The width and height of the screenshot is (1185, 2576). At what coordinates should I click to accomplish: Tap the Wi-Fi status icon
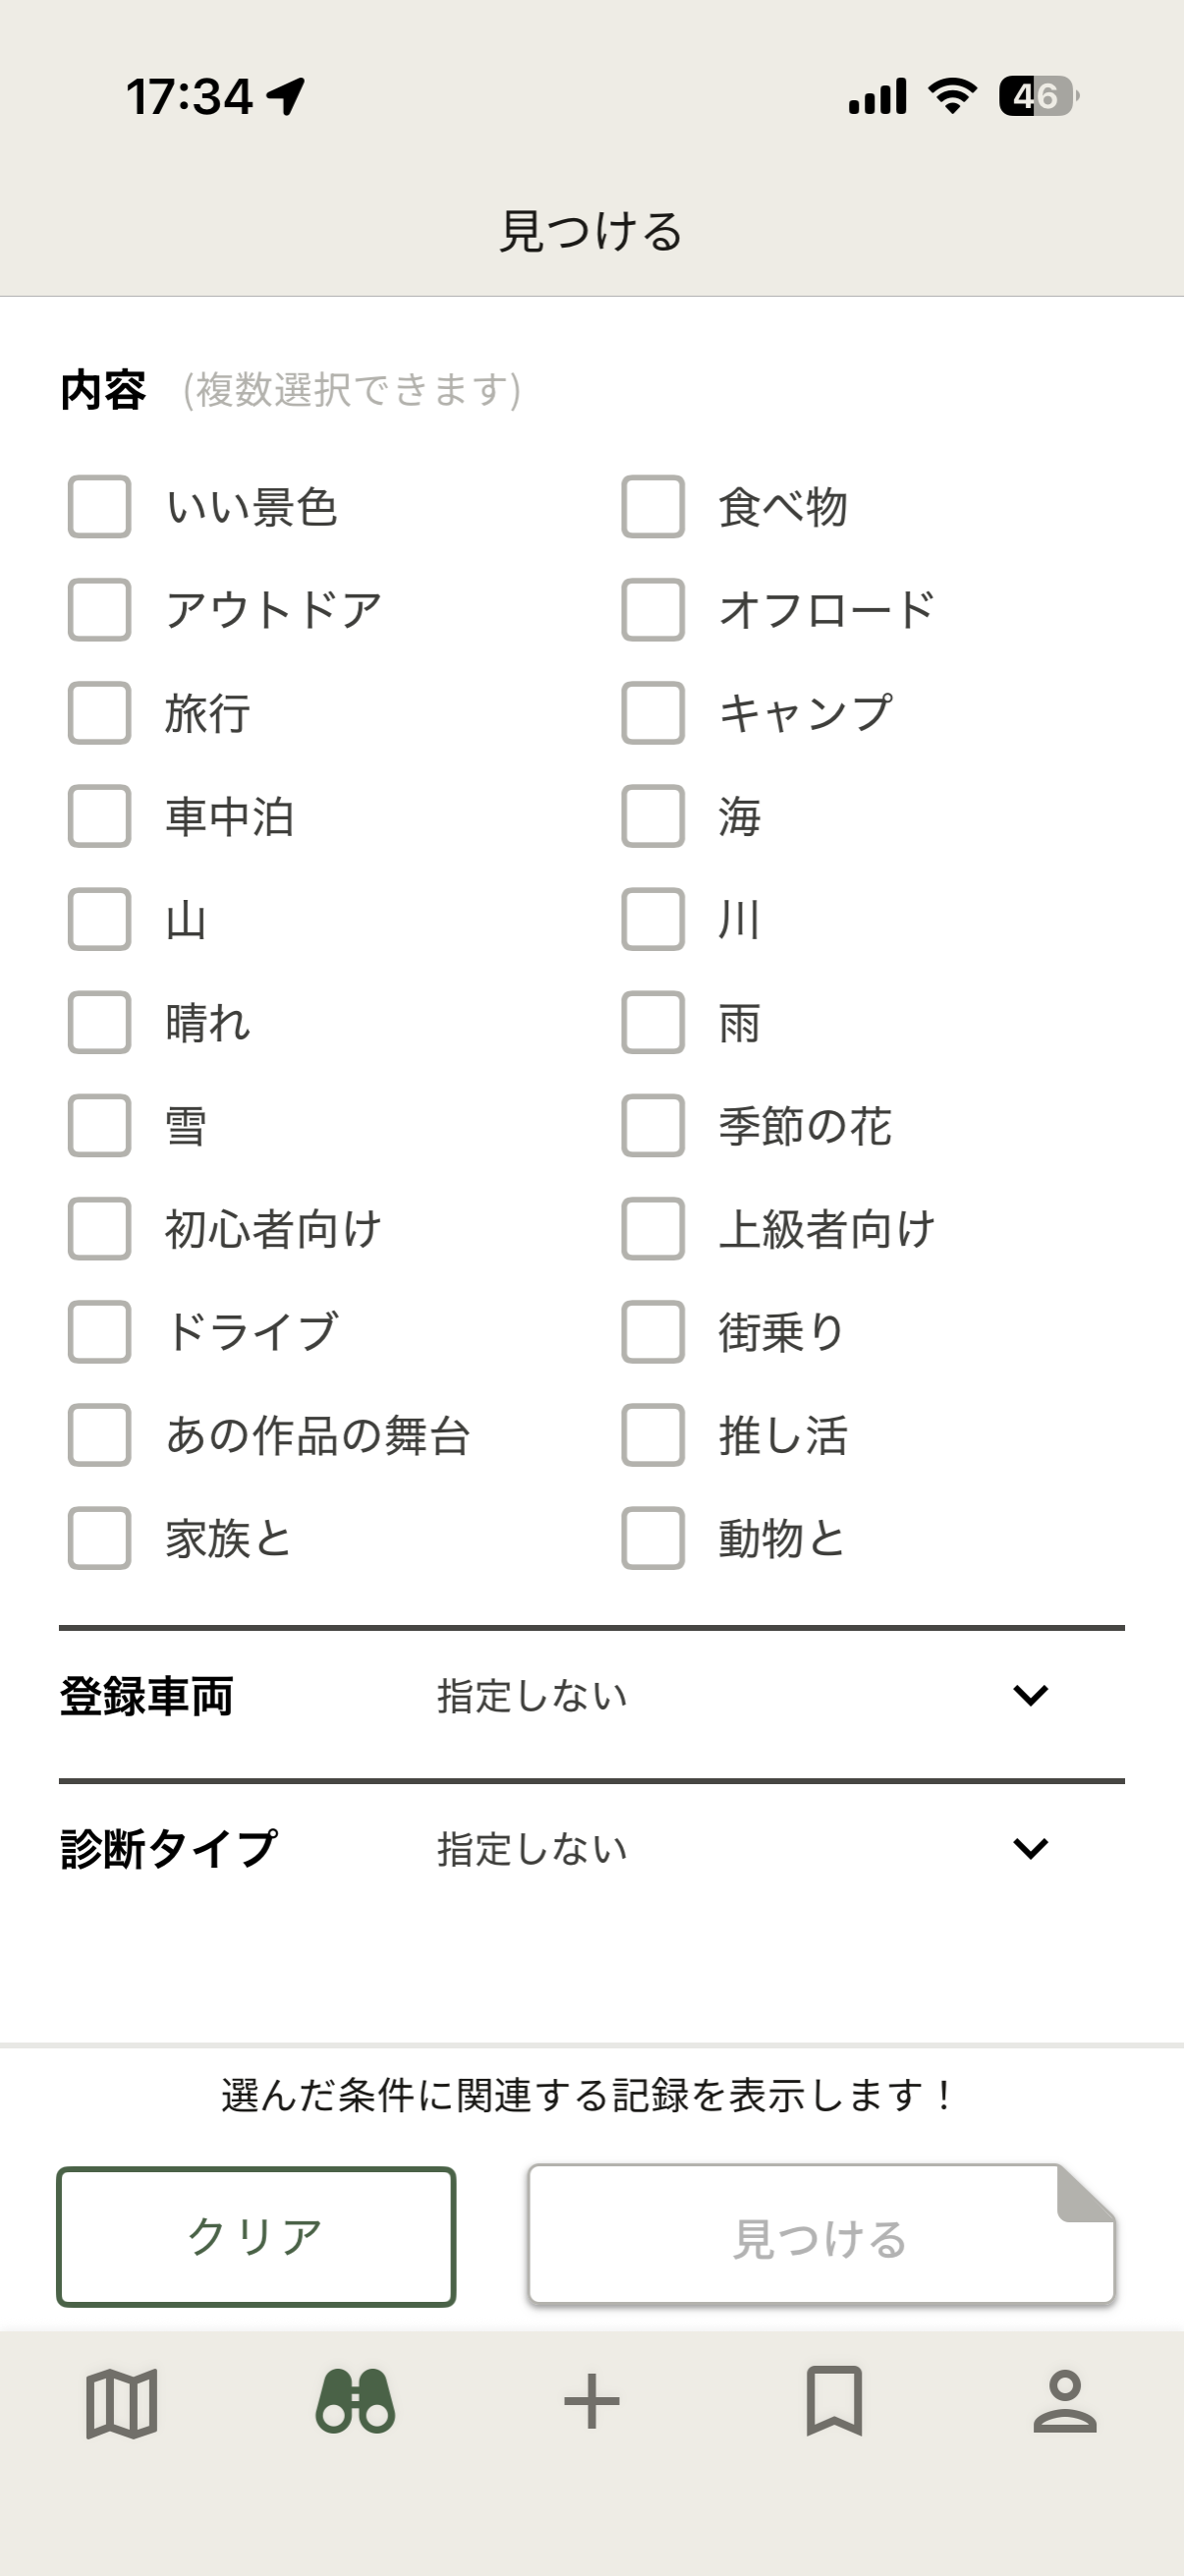coord(952,97)
